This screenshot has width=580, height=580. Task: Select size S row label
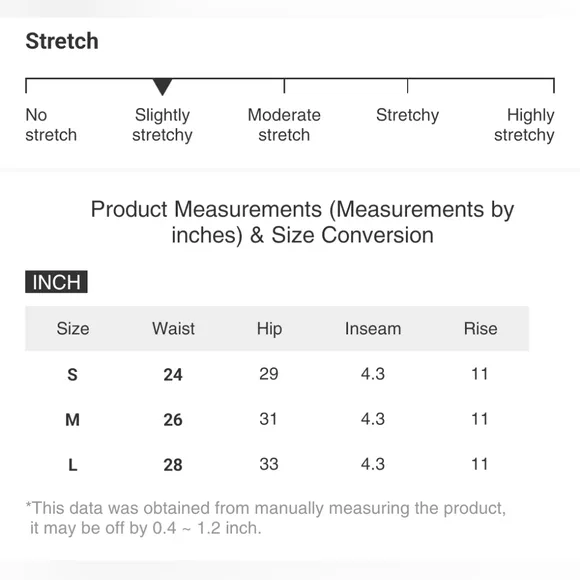(x=72, y=374)
